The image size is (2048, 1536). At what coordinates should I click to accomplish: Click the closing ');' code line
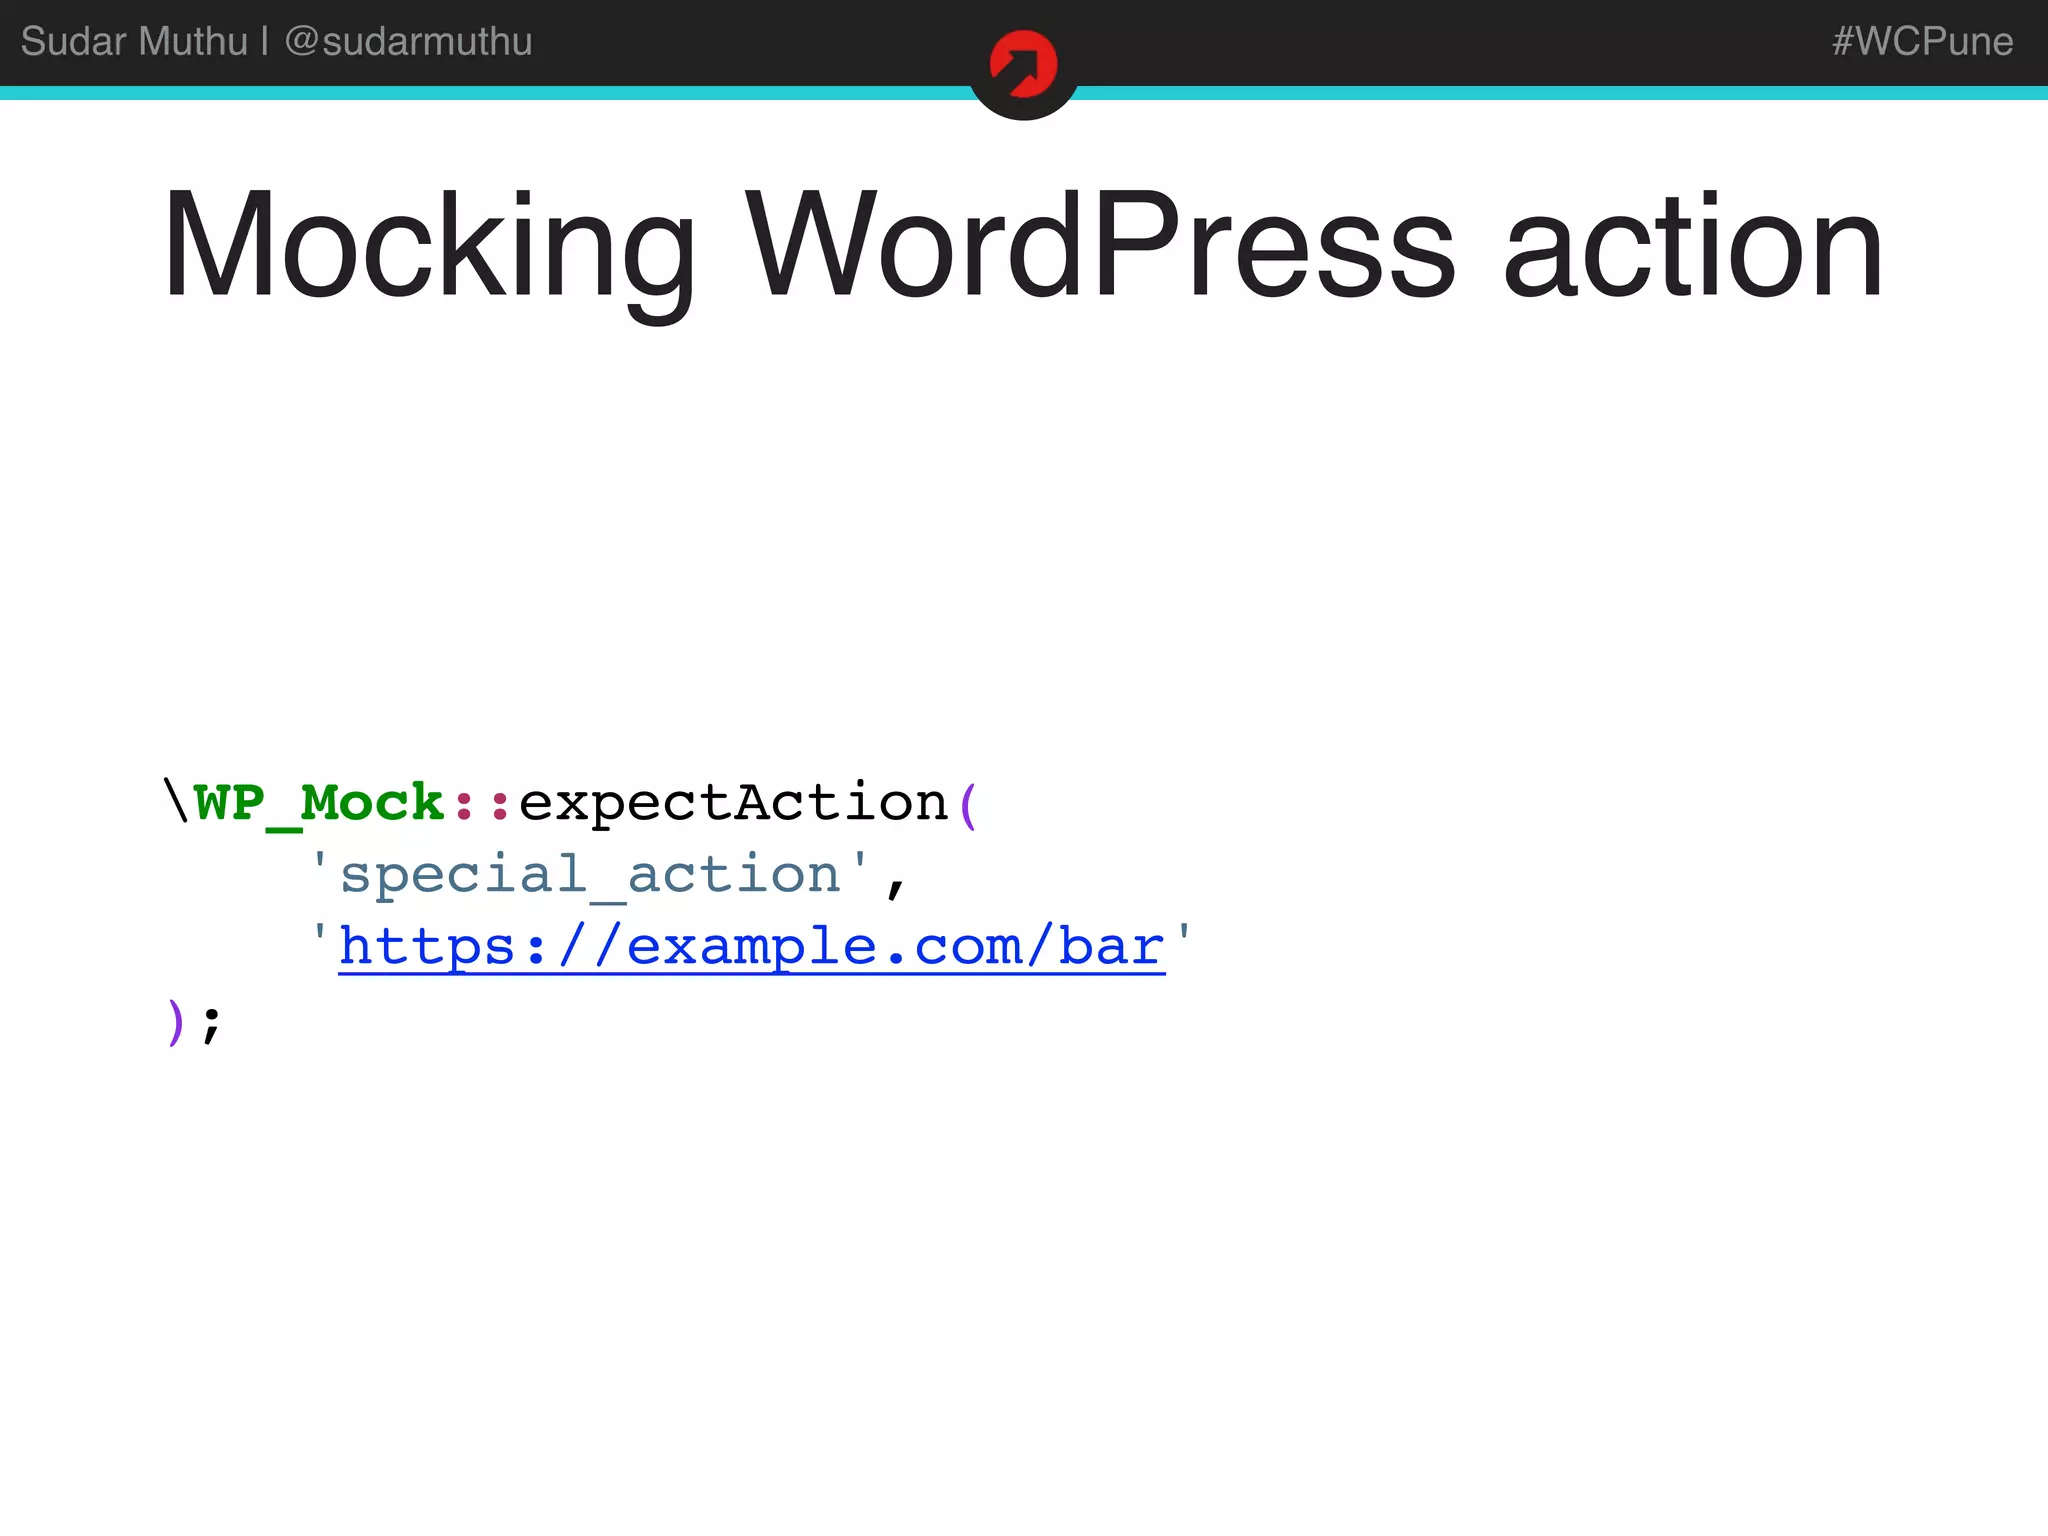(x=193, y=1022)
